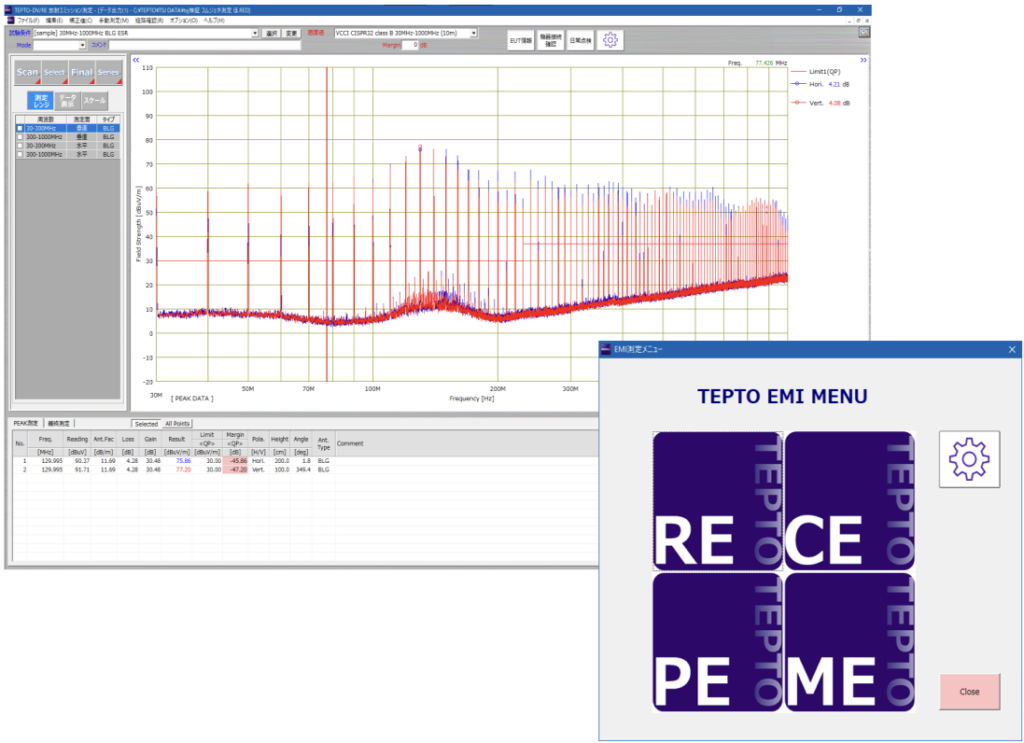Open the ME measurement tile in TEPTO EMI MENU
This screenshot has width=1024, height=743.
[850, 642]
